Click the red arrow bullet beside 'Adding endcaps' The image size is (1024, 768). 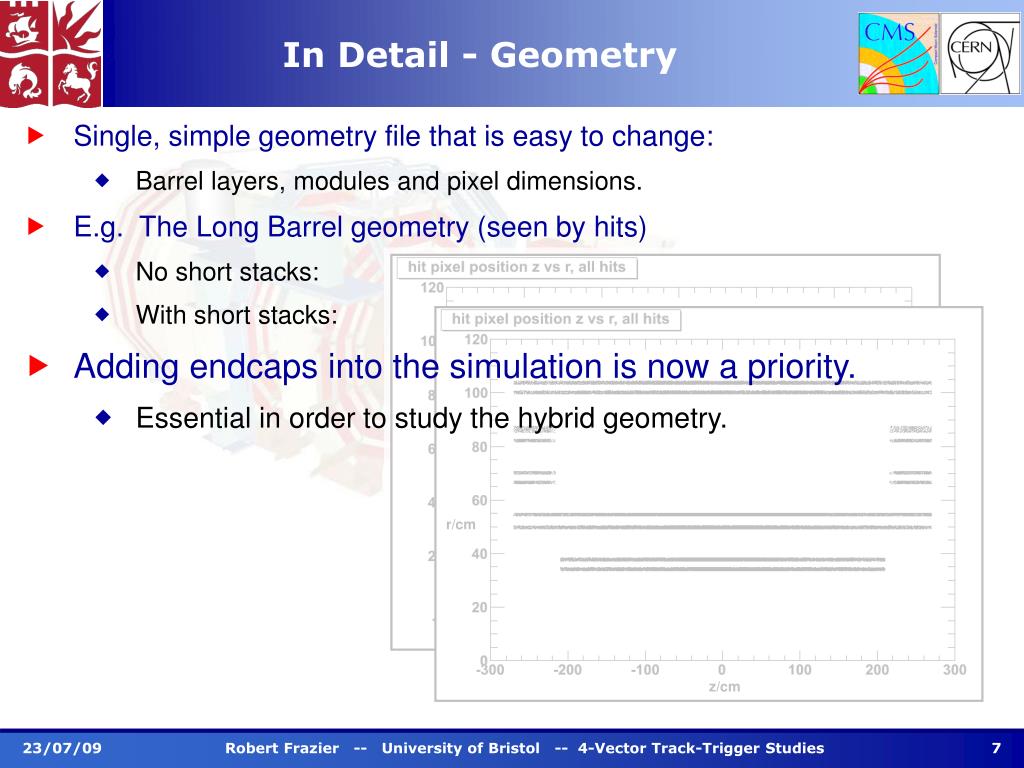[39, 365]
